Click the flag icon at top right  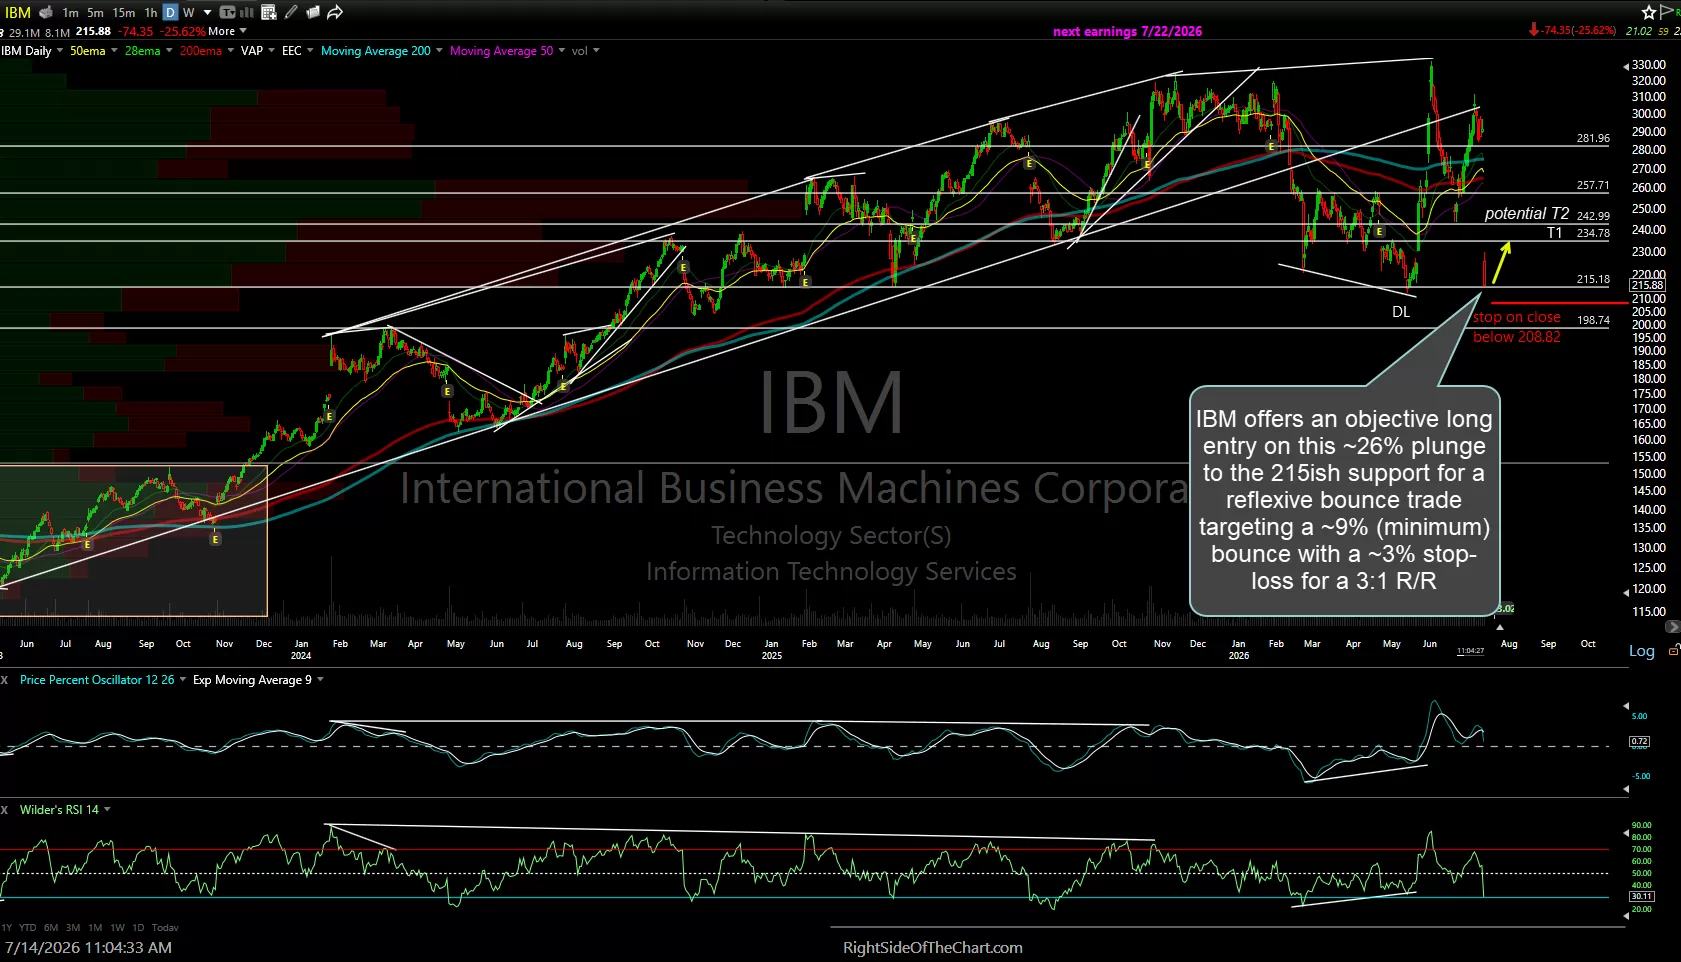coord(1667,11)
